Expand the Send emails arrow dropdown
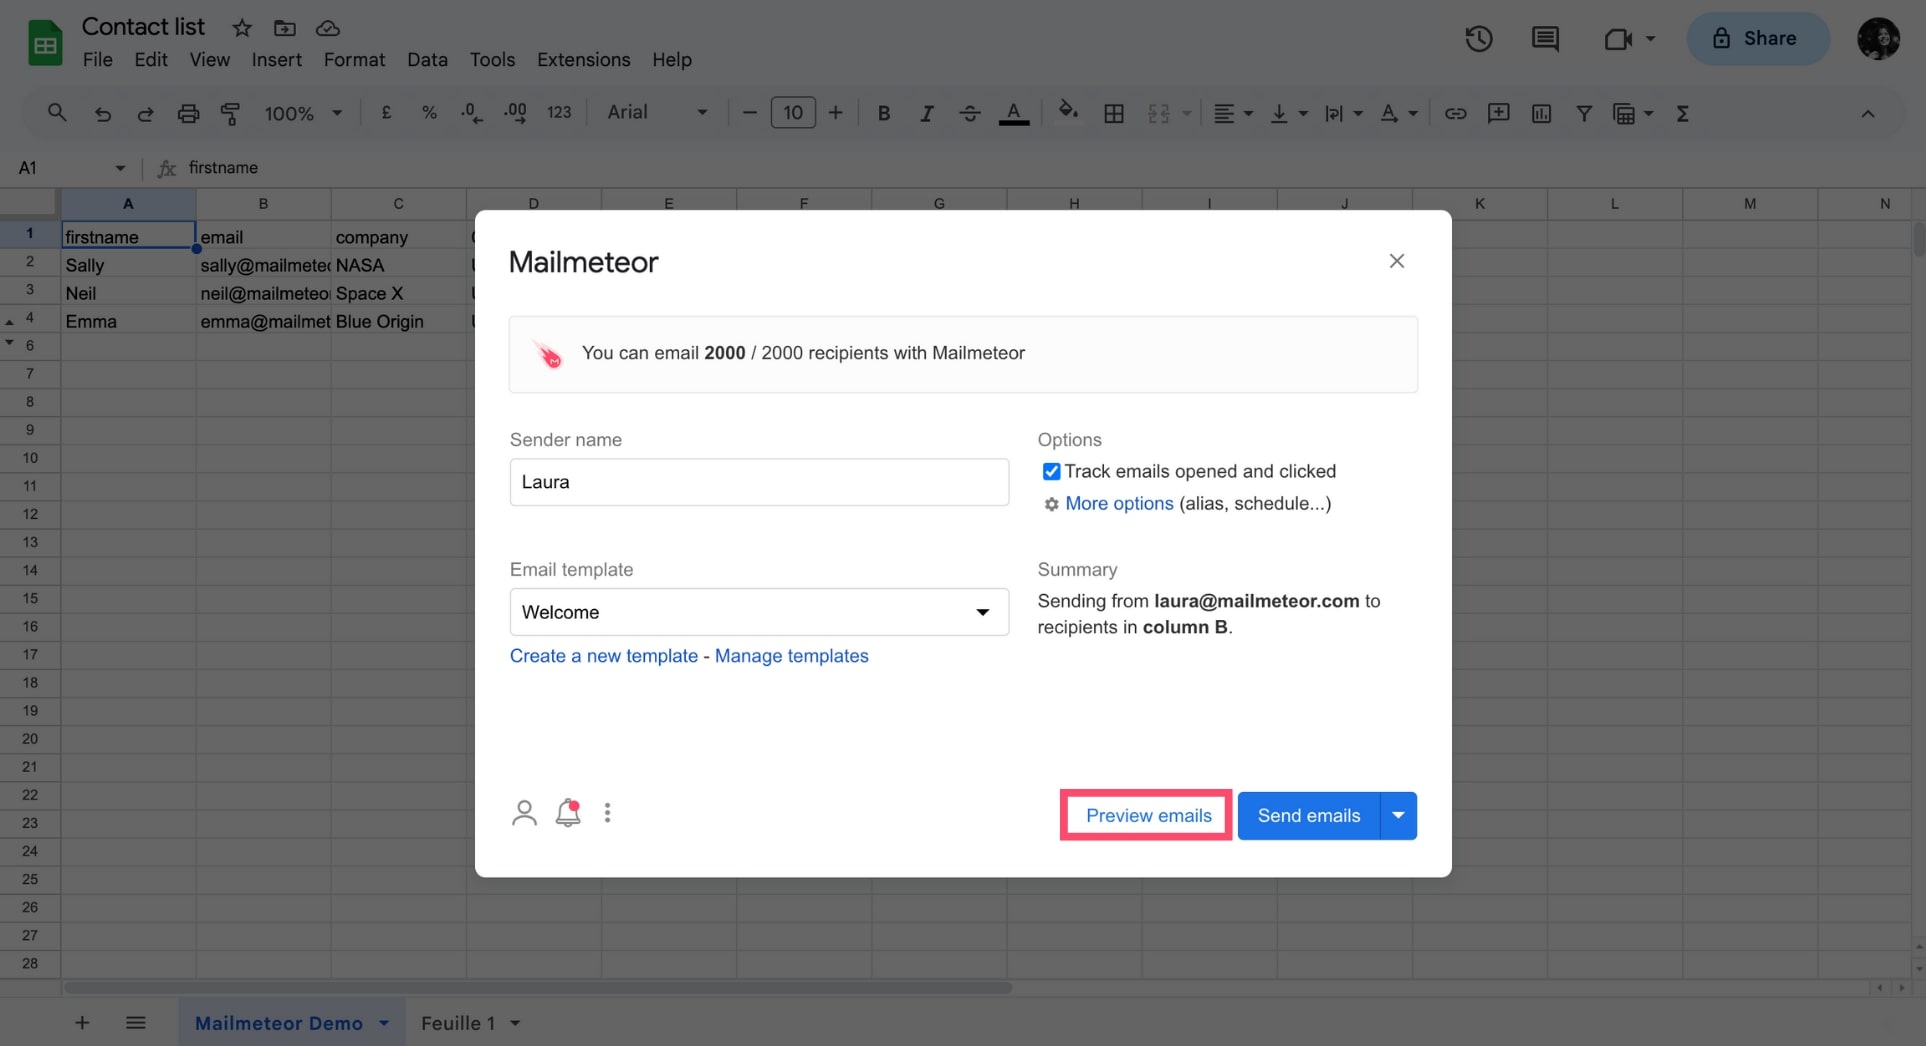This screenshot has height=1046, width=1926. [1398, 816]
